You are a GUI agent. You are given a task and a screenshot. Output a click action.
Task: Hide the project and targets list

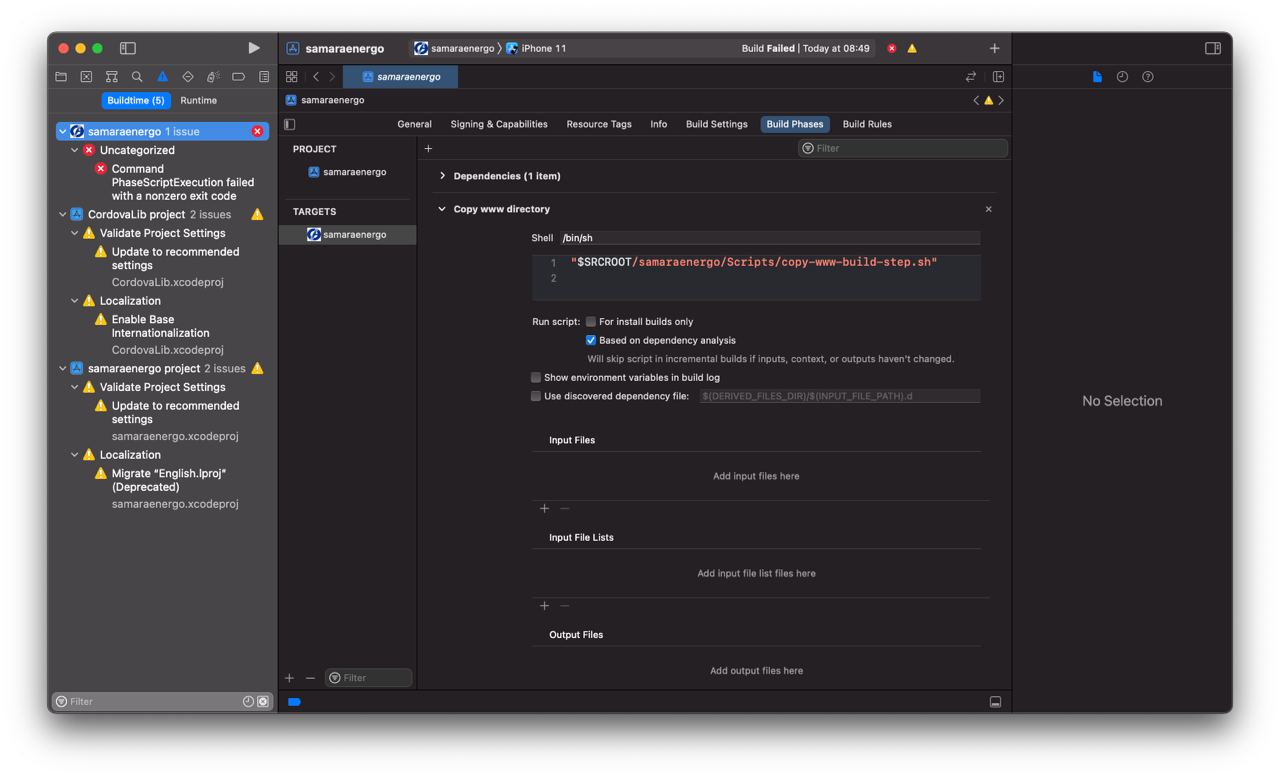pos(290,124)
